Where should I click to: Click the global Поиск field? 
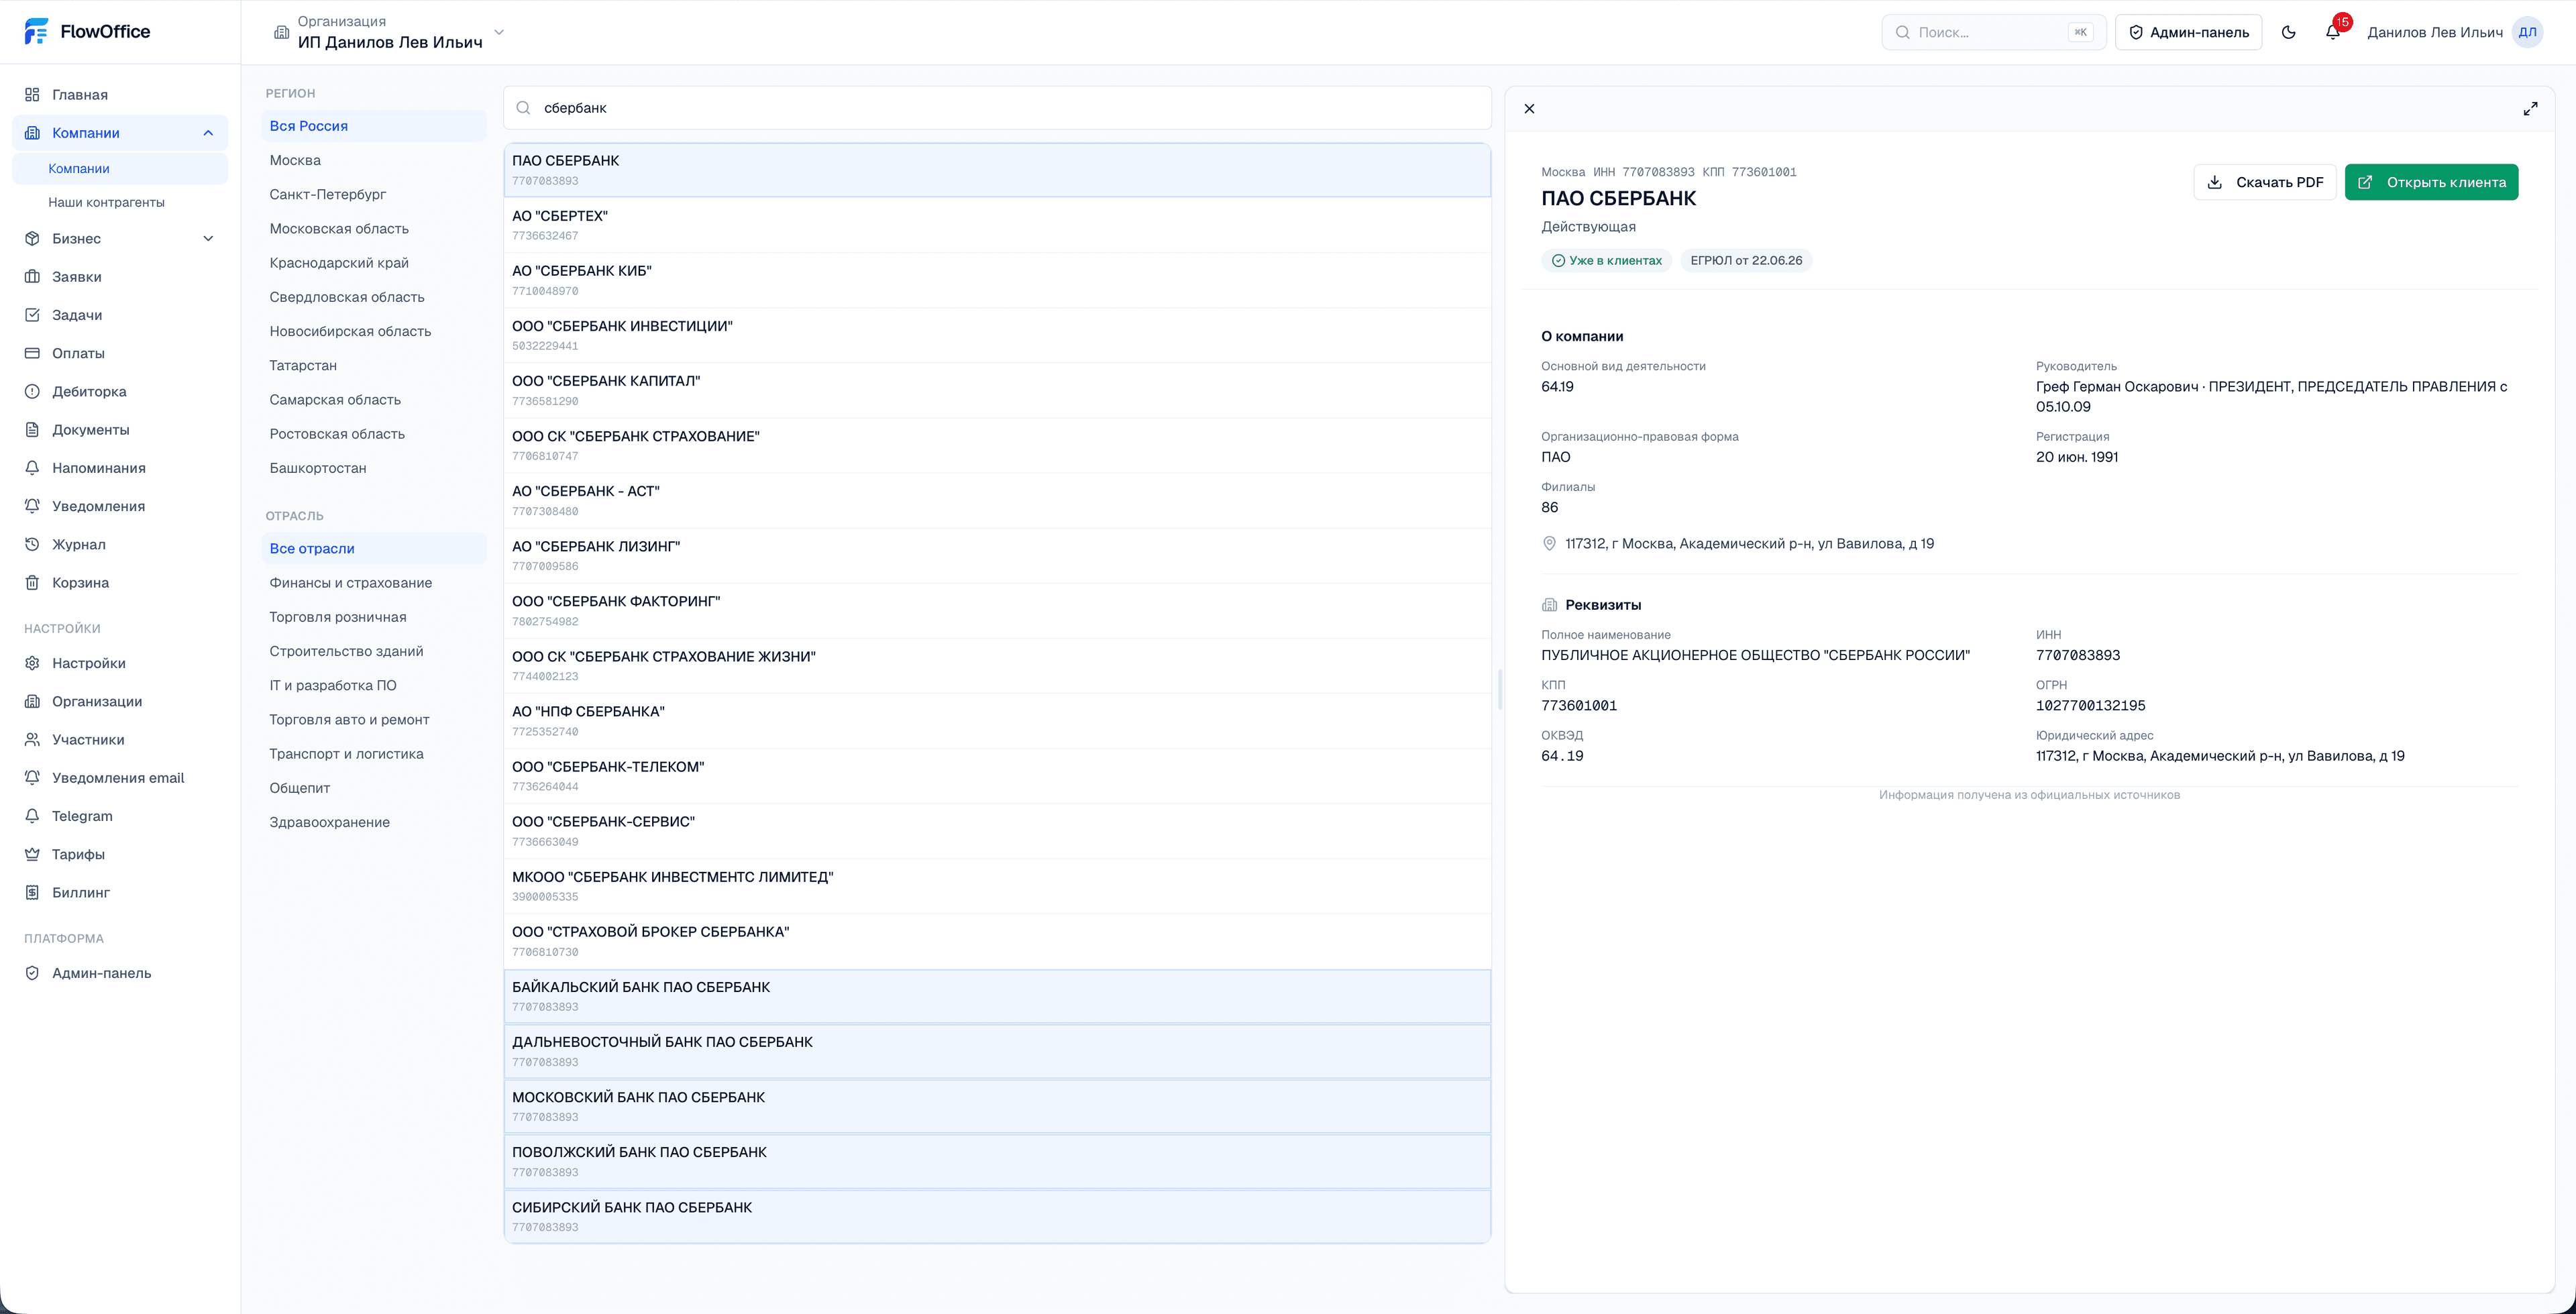[x=1994, y=32]
